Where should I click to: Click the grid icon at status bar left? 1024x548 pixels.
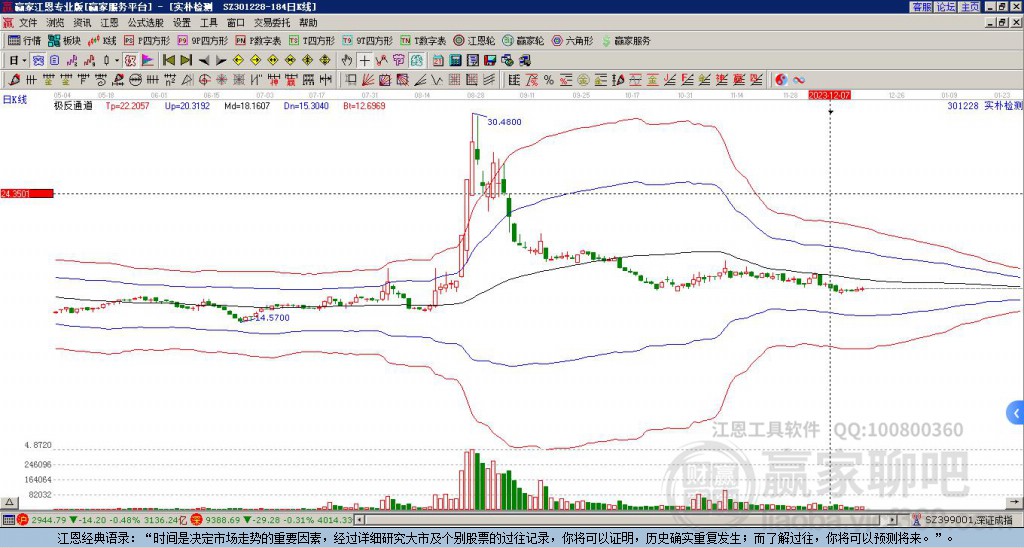pyautogui.click(x=8, y=520)
